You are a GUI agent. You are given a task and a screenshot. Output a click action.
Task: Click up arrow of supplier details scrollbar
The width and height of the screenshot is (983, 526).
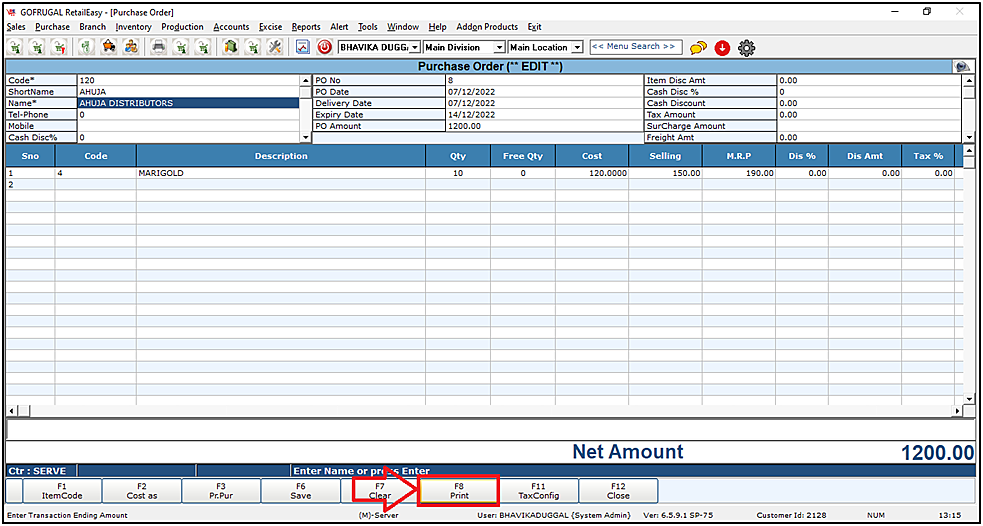point(305,80)
